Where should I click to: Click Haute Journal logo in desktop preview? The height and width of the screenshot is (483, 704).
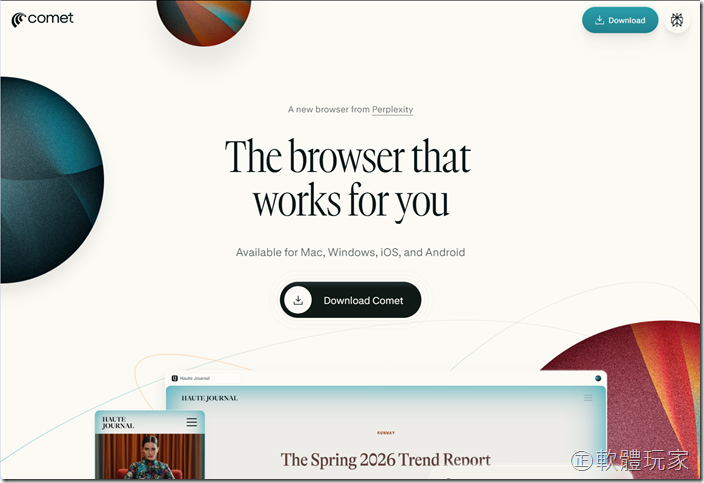pyautogui.click(x=209, y=398)
